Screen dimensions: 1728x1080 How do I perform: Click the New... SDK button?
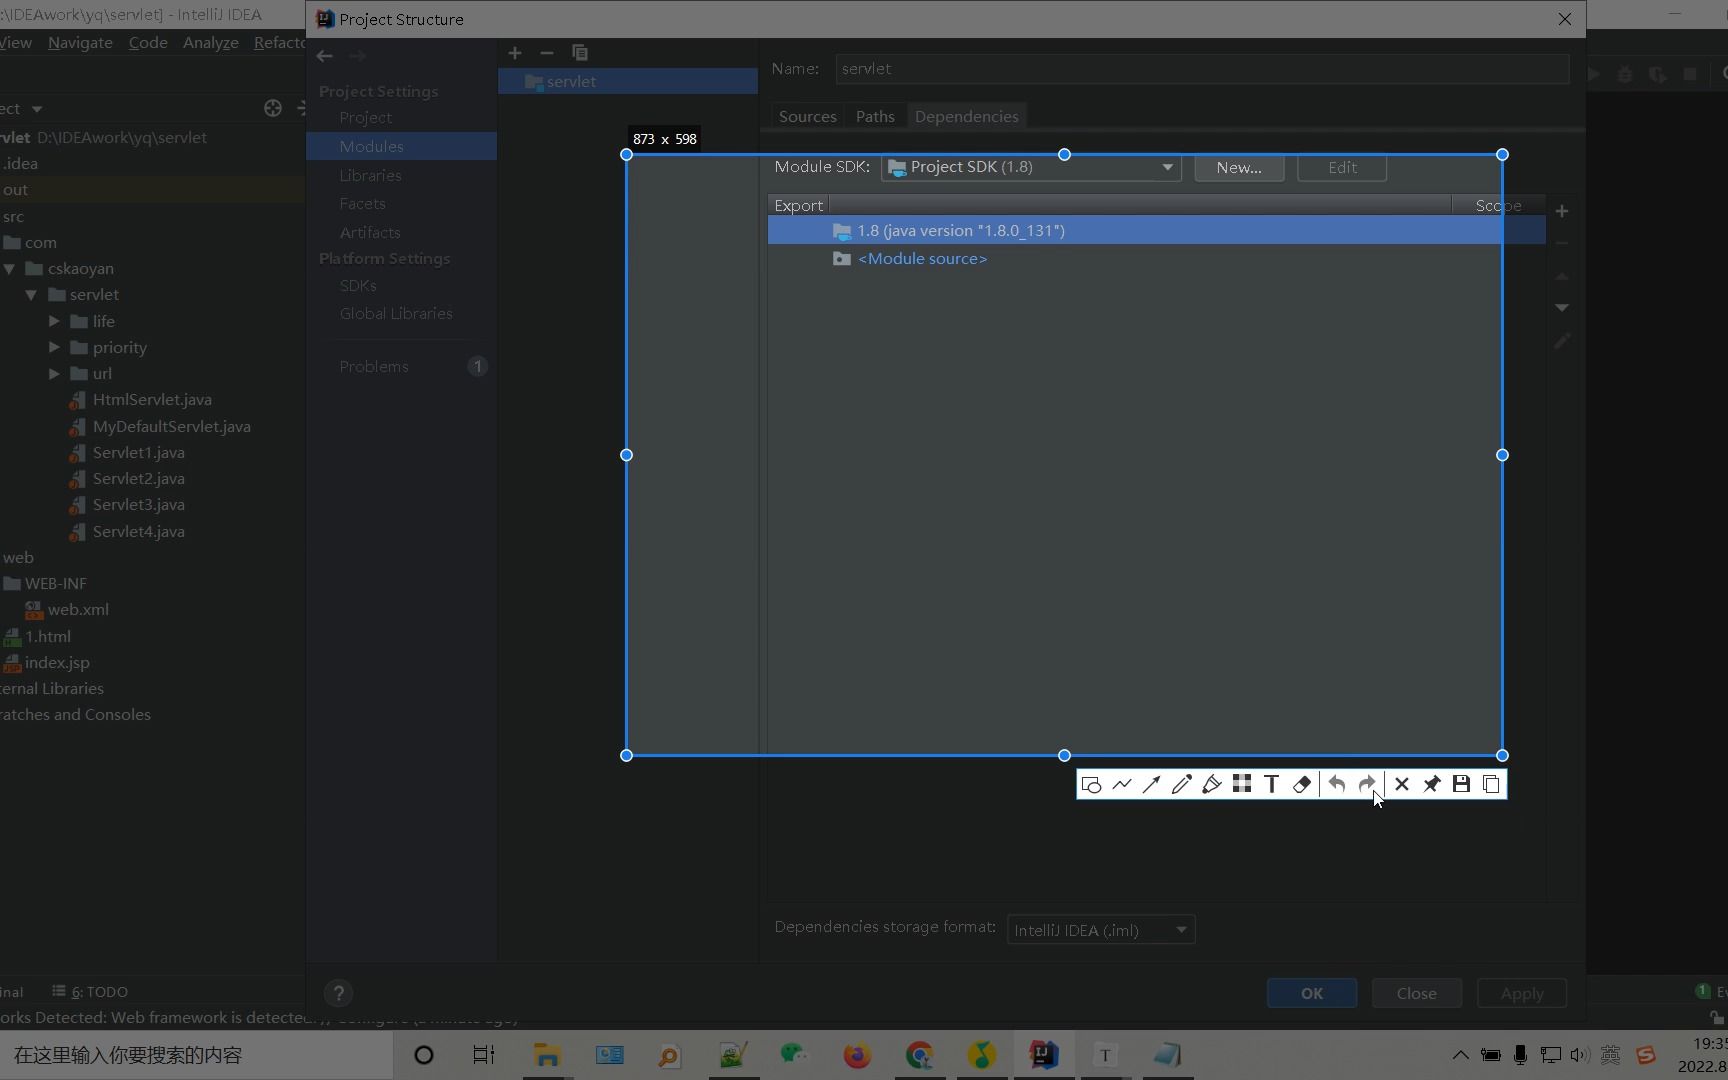(x=1239, y=168)
